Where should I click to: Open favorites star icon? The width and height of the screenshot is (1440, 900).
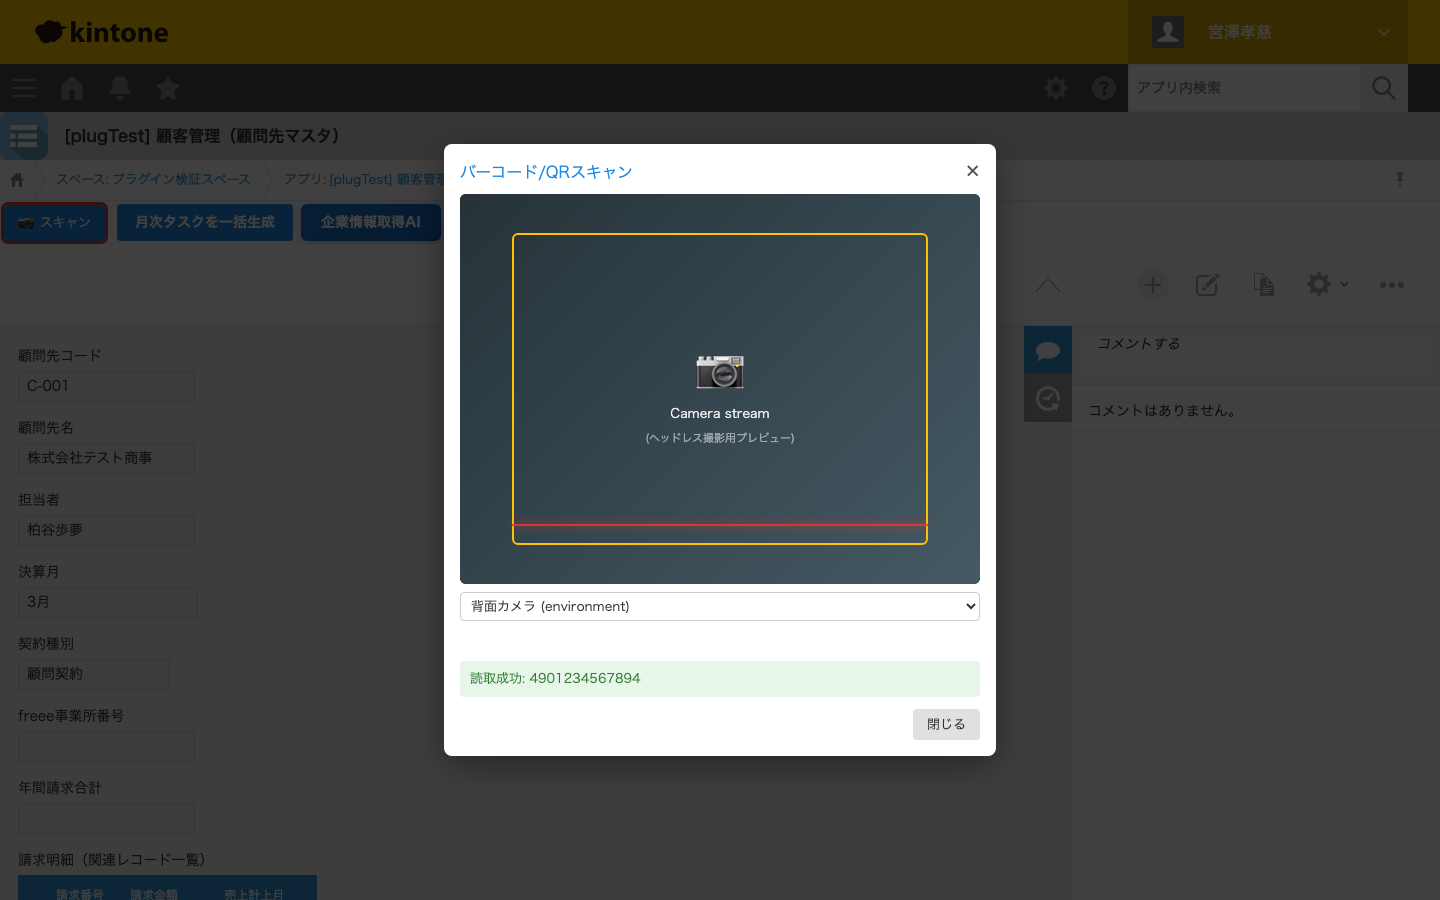click(x=168, y=88)
